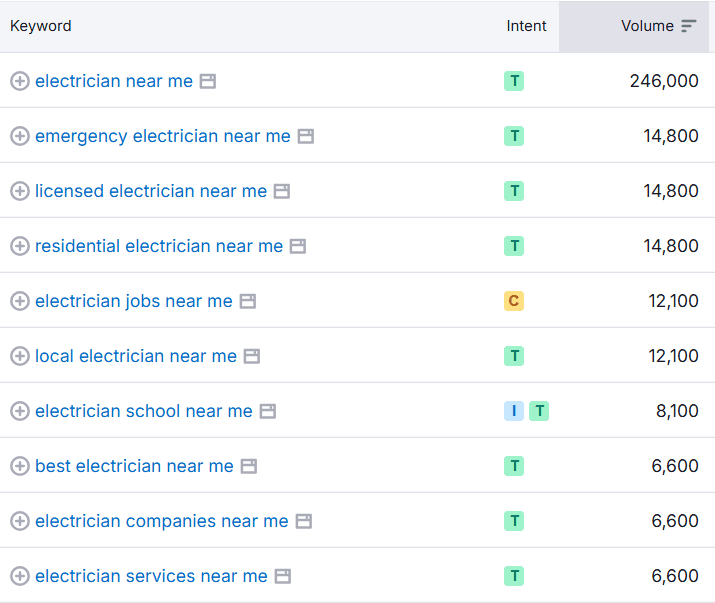This screenshot has width=715, height=603.
Task: Add 'electrician jobs near me' using plus icon
Action: coord(20,301)
